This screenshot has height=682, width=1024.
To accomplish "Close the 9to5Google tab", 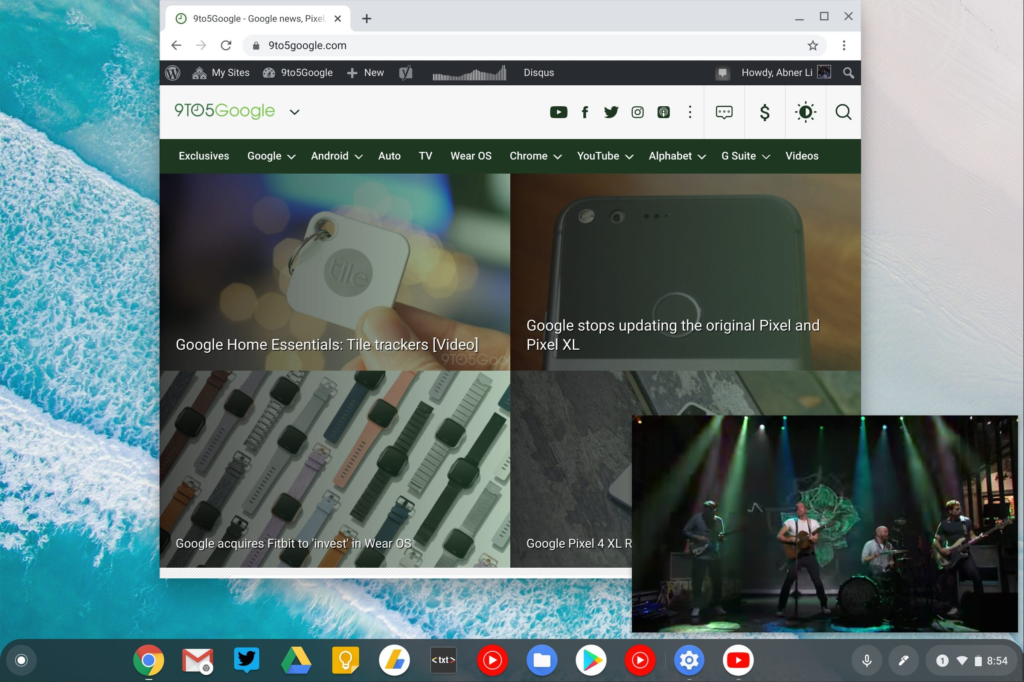I will pos(338,19).
